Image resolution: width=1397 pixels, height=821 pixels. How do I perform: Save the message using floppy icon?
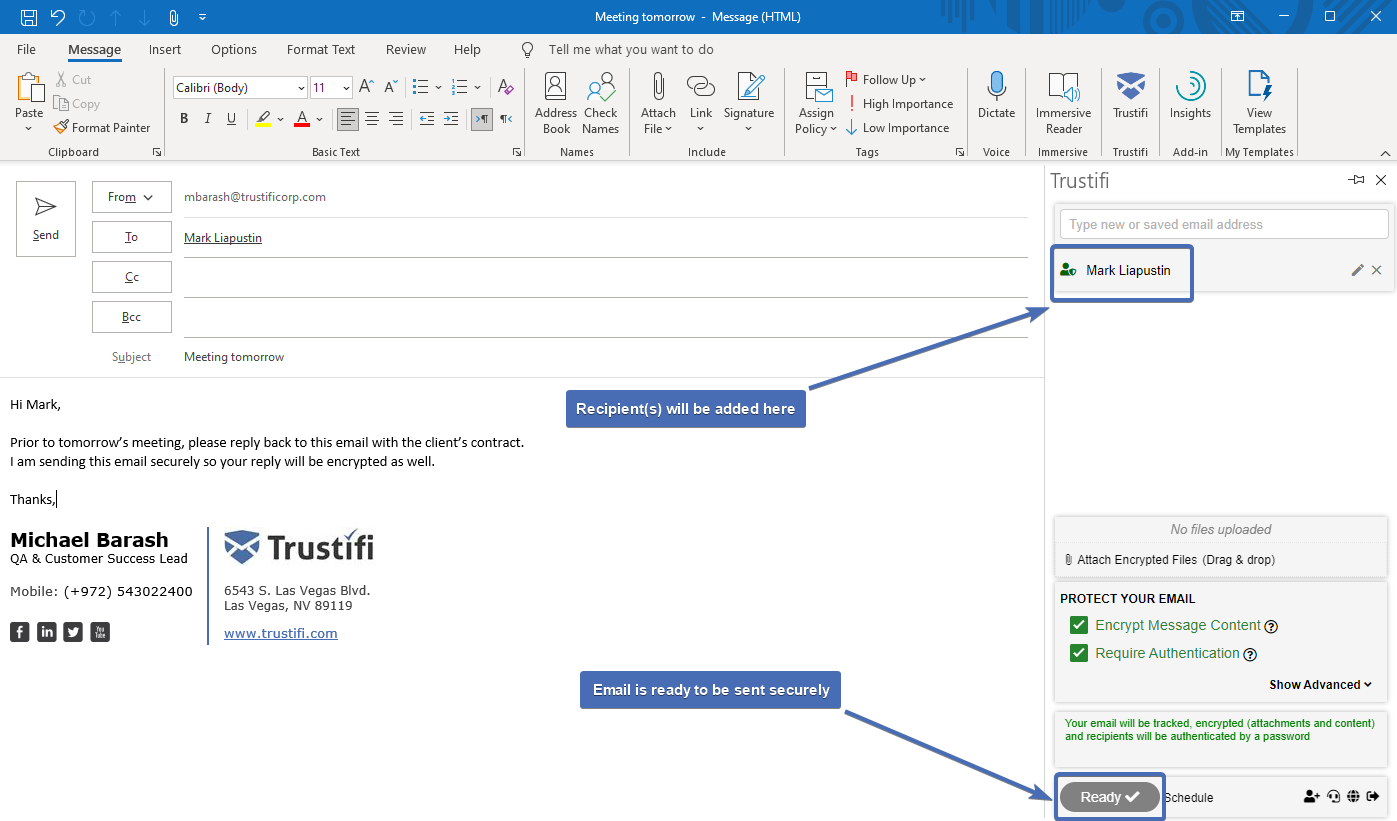[29, 17]
